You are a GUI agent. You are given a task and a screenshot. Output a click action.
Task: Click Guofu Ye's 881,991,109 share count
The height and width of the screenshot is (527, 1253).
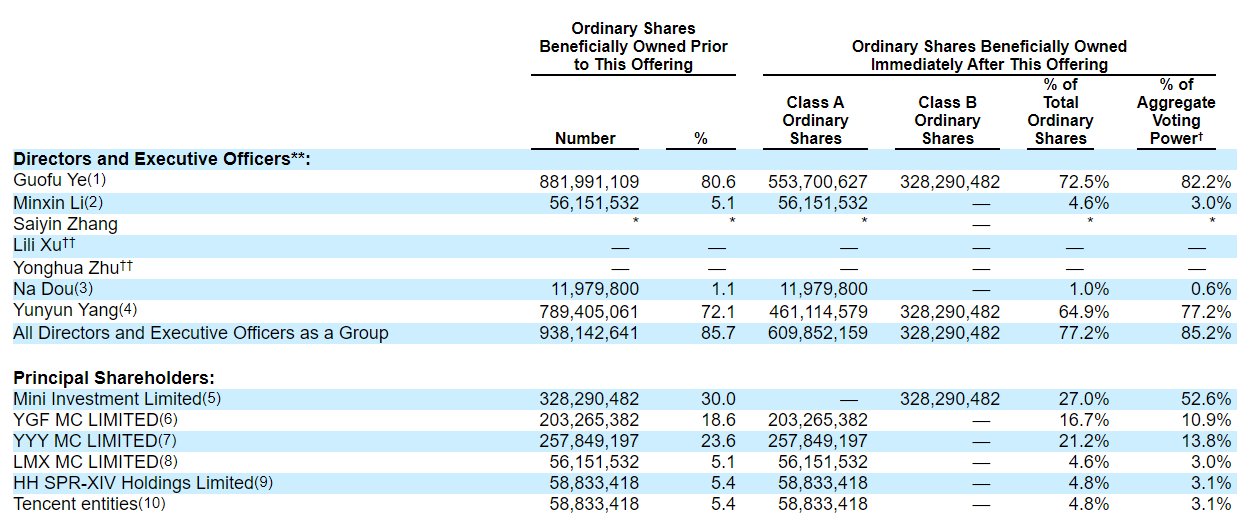[x=589, y=182]
